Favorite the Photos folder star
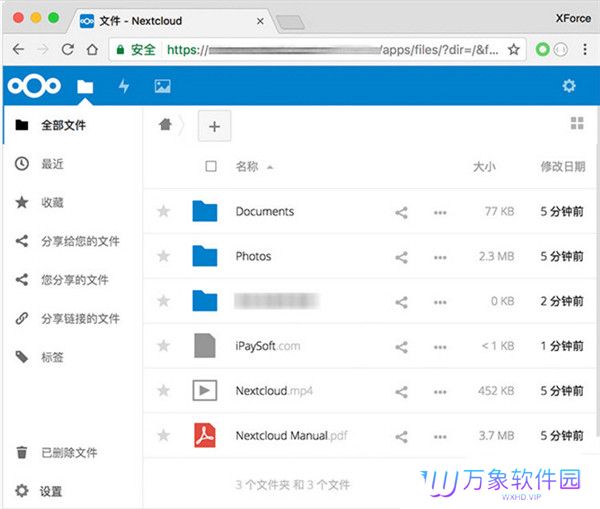Viewport: 600px width, 509px height. [164, 256]
